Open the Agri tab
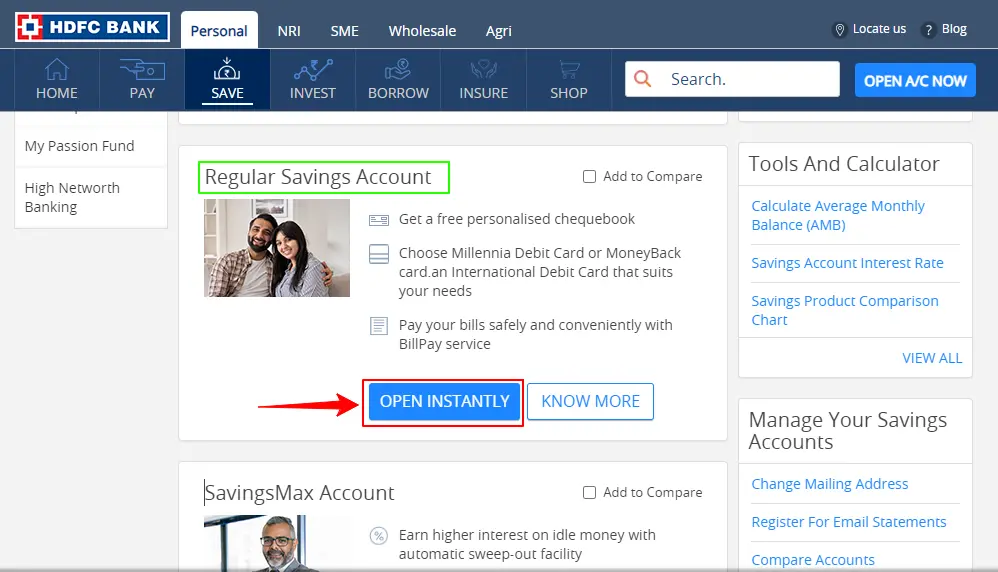 coord(498,31)
